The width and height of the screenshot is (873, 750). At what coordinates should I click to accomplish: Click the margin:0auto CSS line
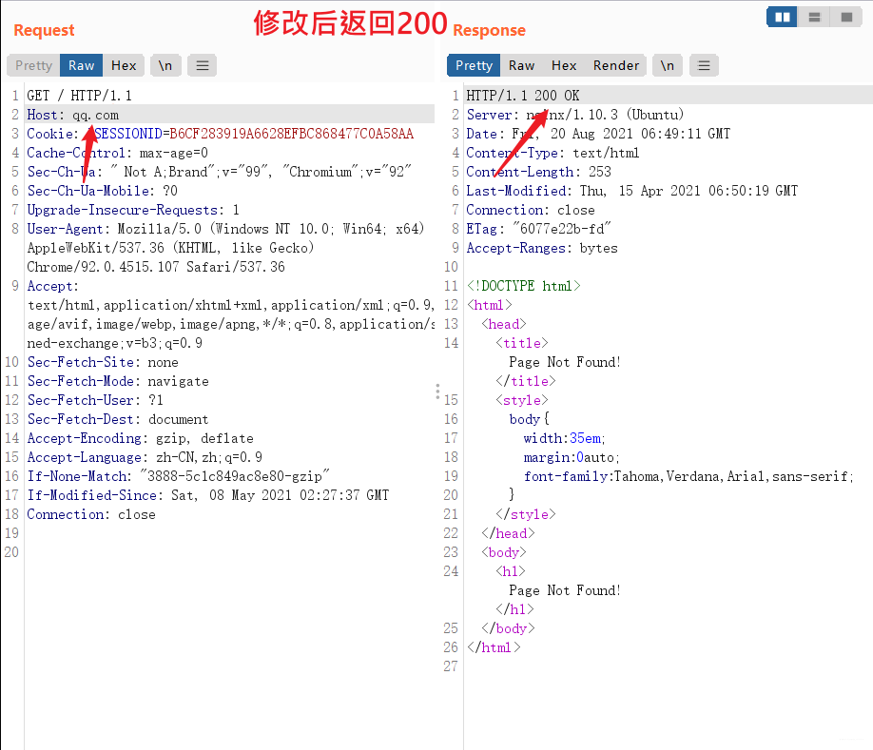click(x=571, y=457)
